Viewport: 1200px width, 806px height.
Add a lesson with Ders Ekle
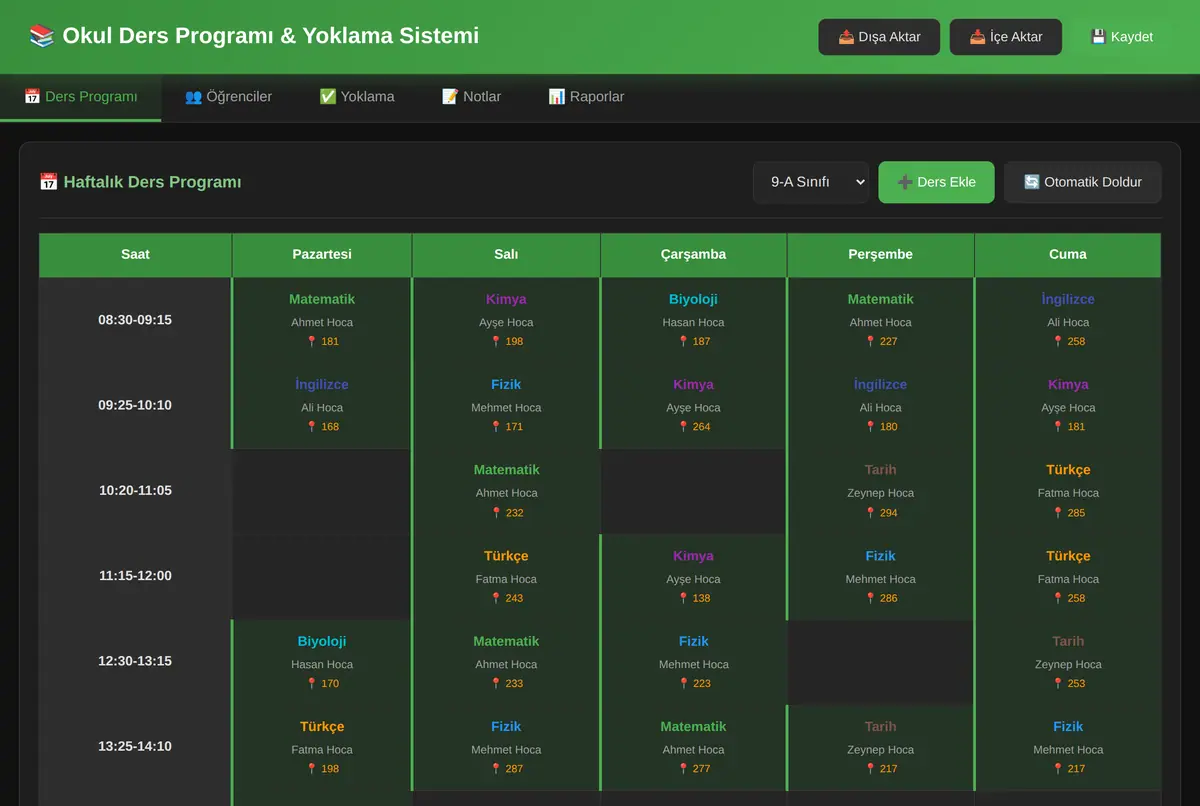click(x=936, y=182)
